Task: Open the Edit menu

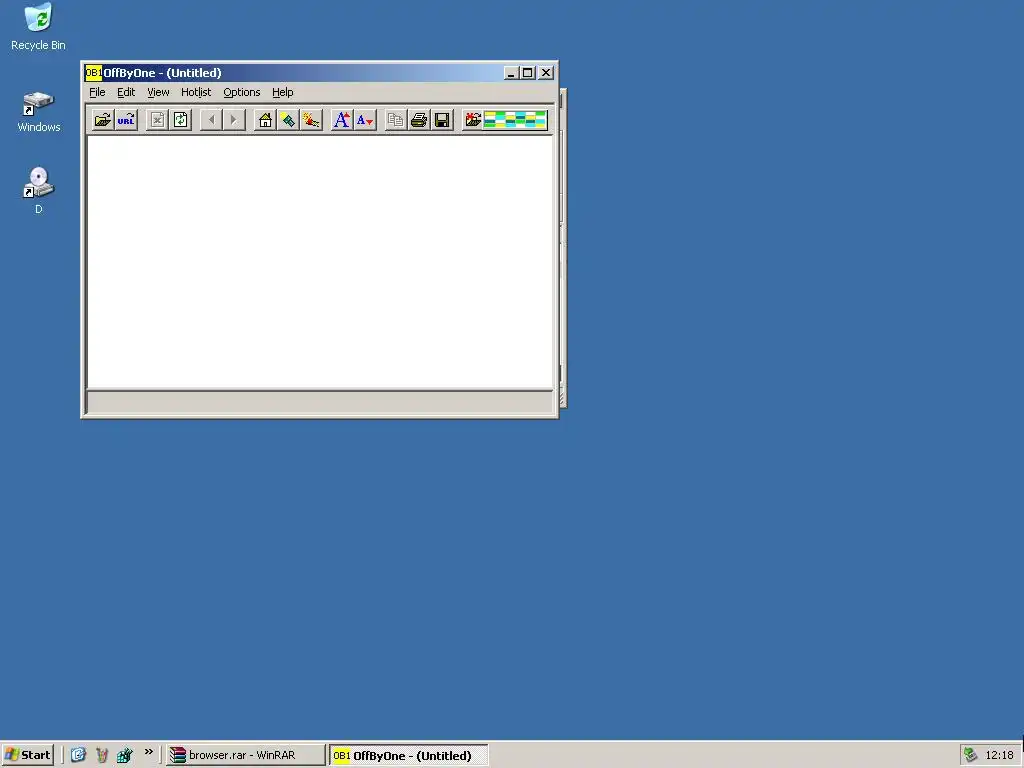Action: coord(126,92)
